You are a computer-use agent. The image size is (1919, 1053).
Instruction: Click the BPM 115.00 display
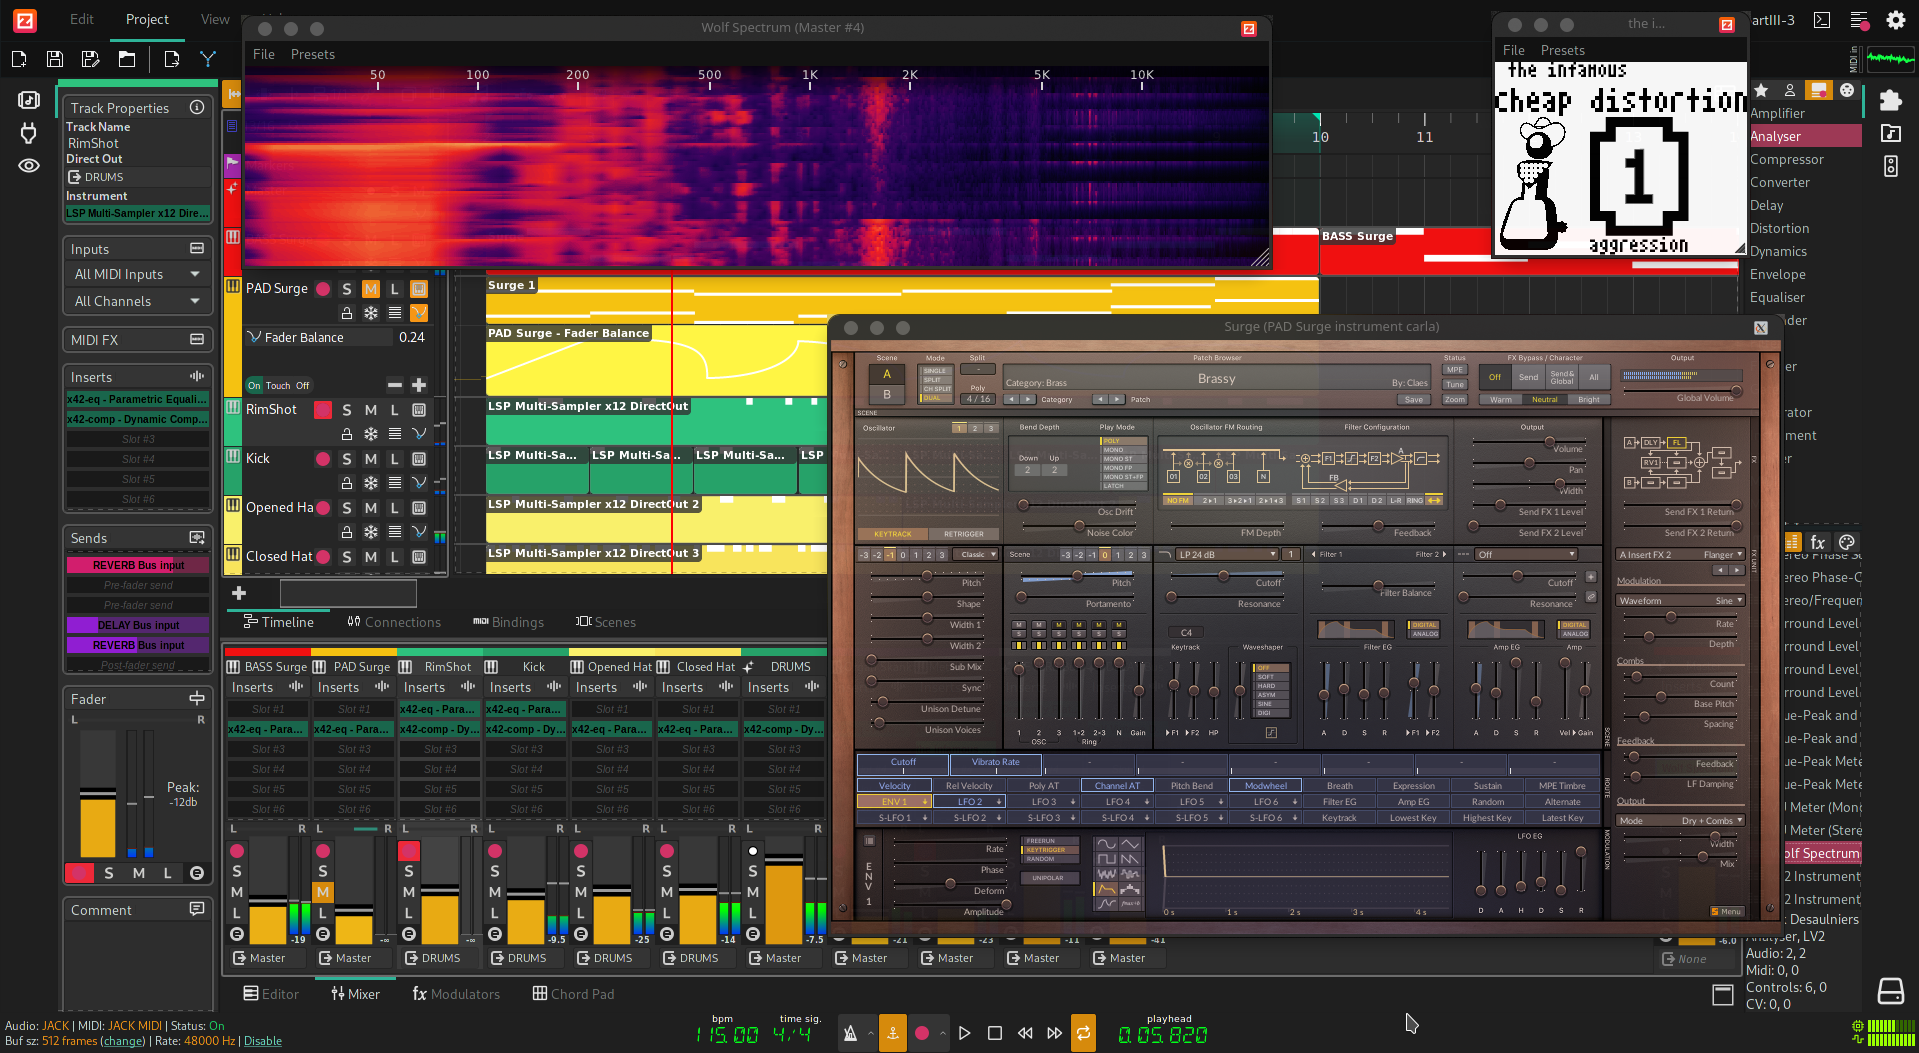(x=727, y=1035)
